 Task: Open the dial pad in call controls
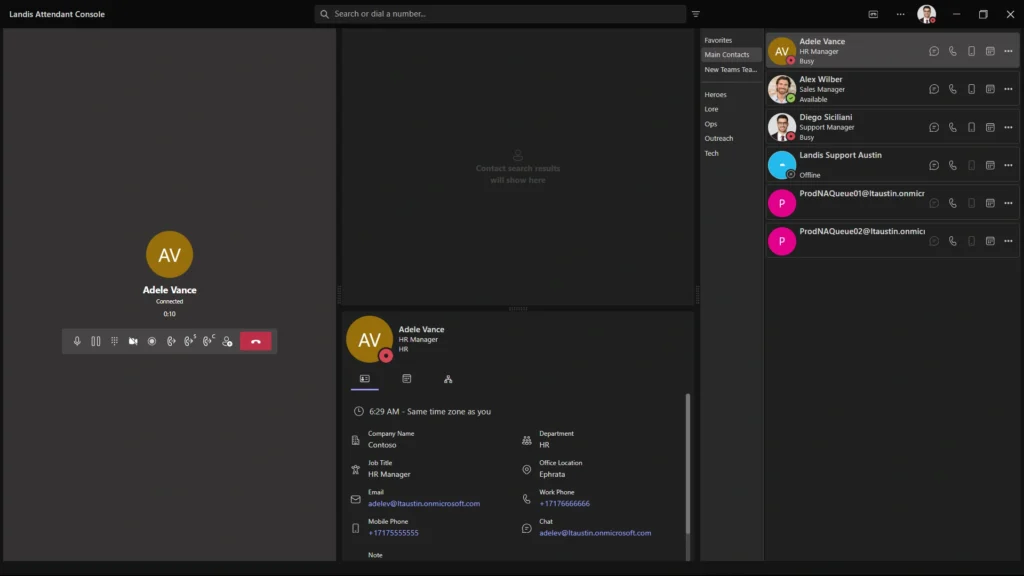click(114, 342)
